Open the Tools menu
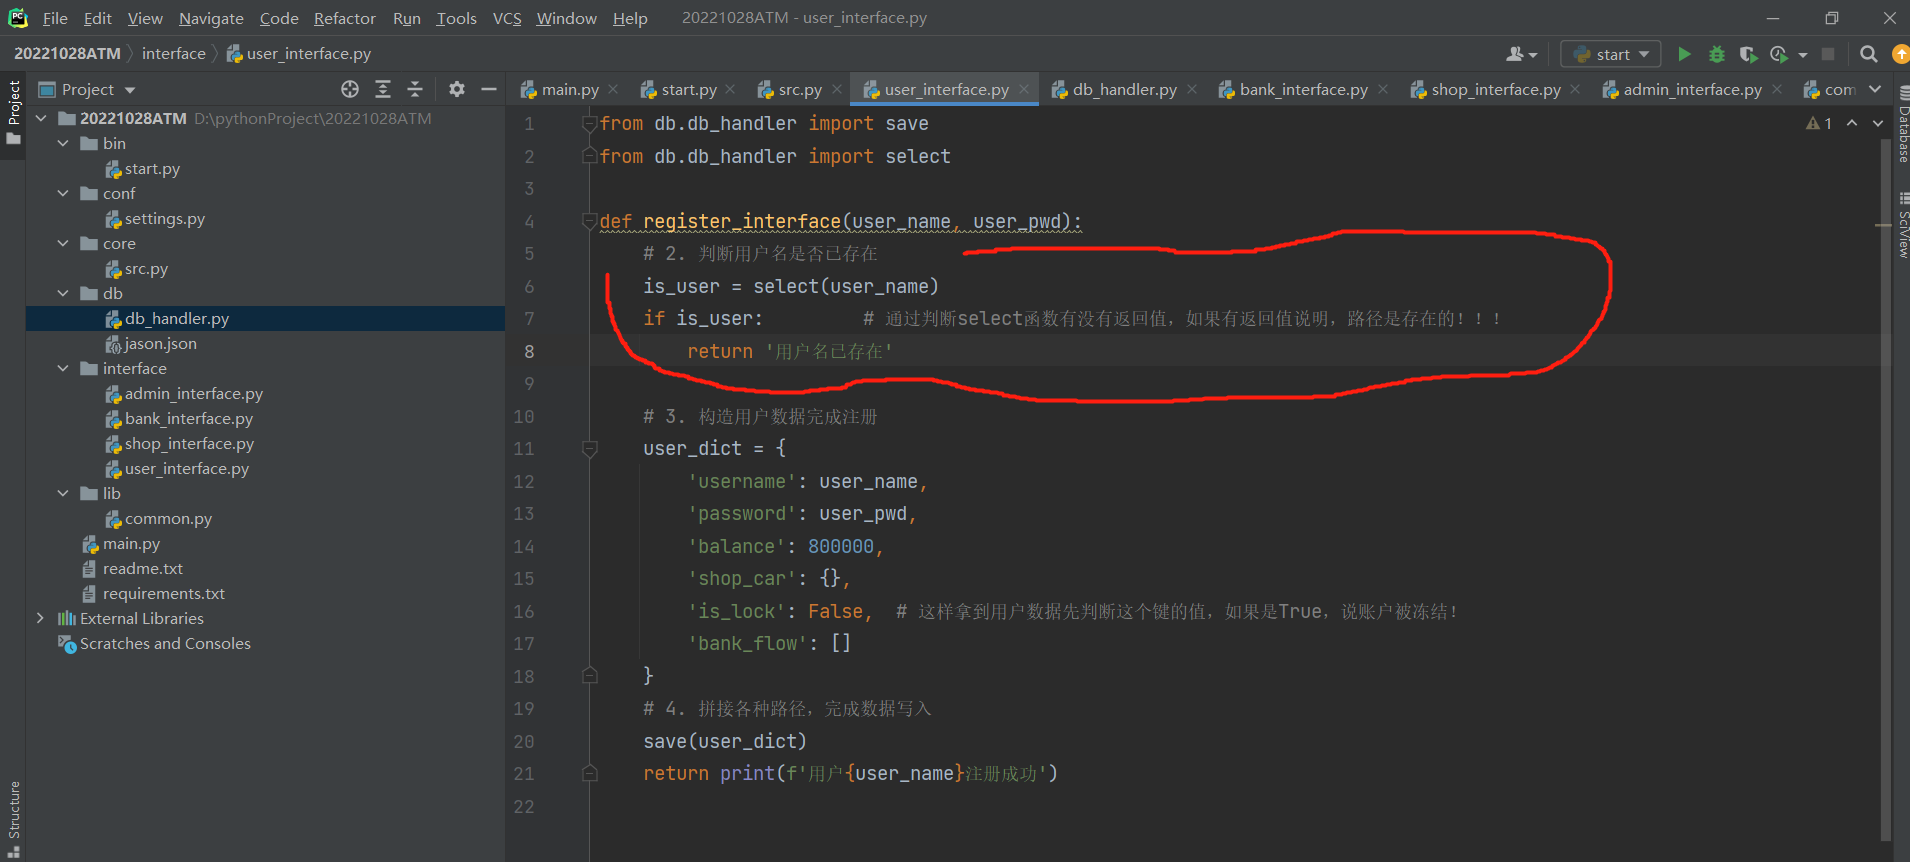Image resolution: width=1910 pixels, height=862 pixels. click(456, 18)
